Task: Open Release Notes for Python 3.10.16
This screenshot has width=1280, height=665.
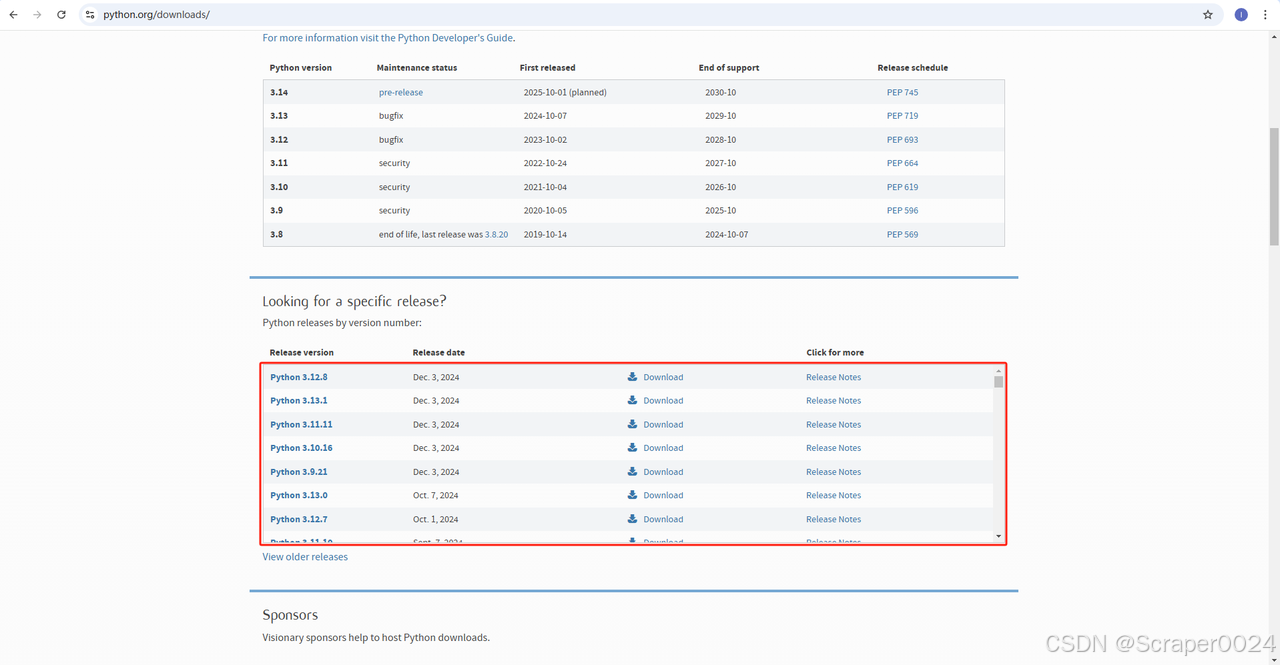Action: [x=833, y=448]
